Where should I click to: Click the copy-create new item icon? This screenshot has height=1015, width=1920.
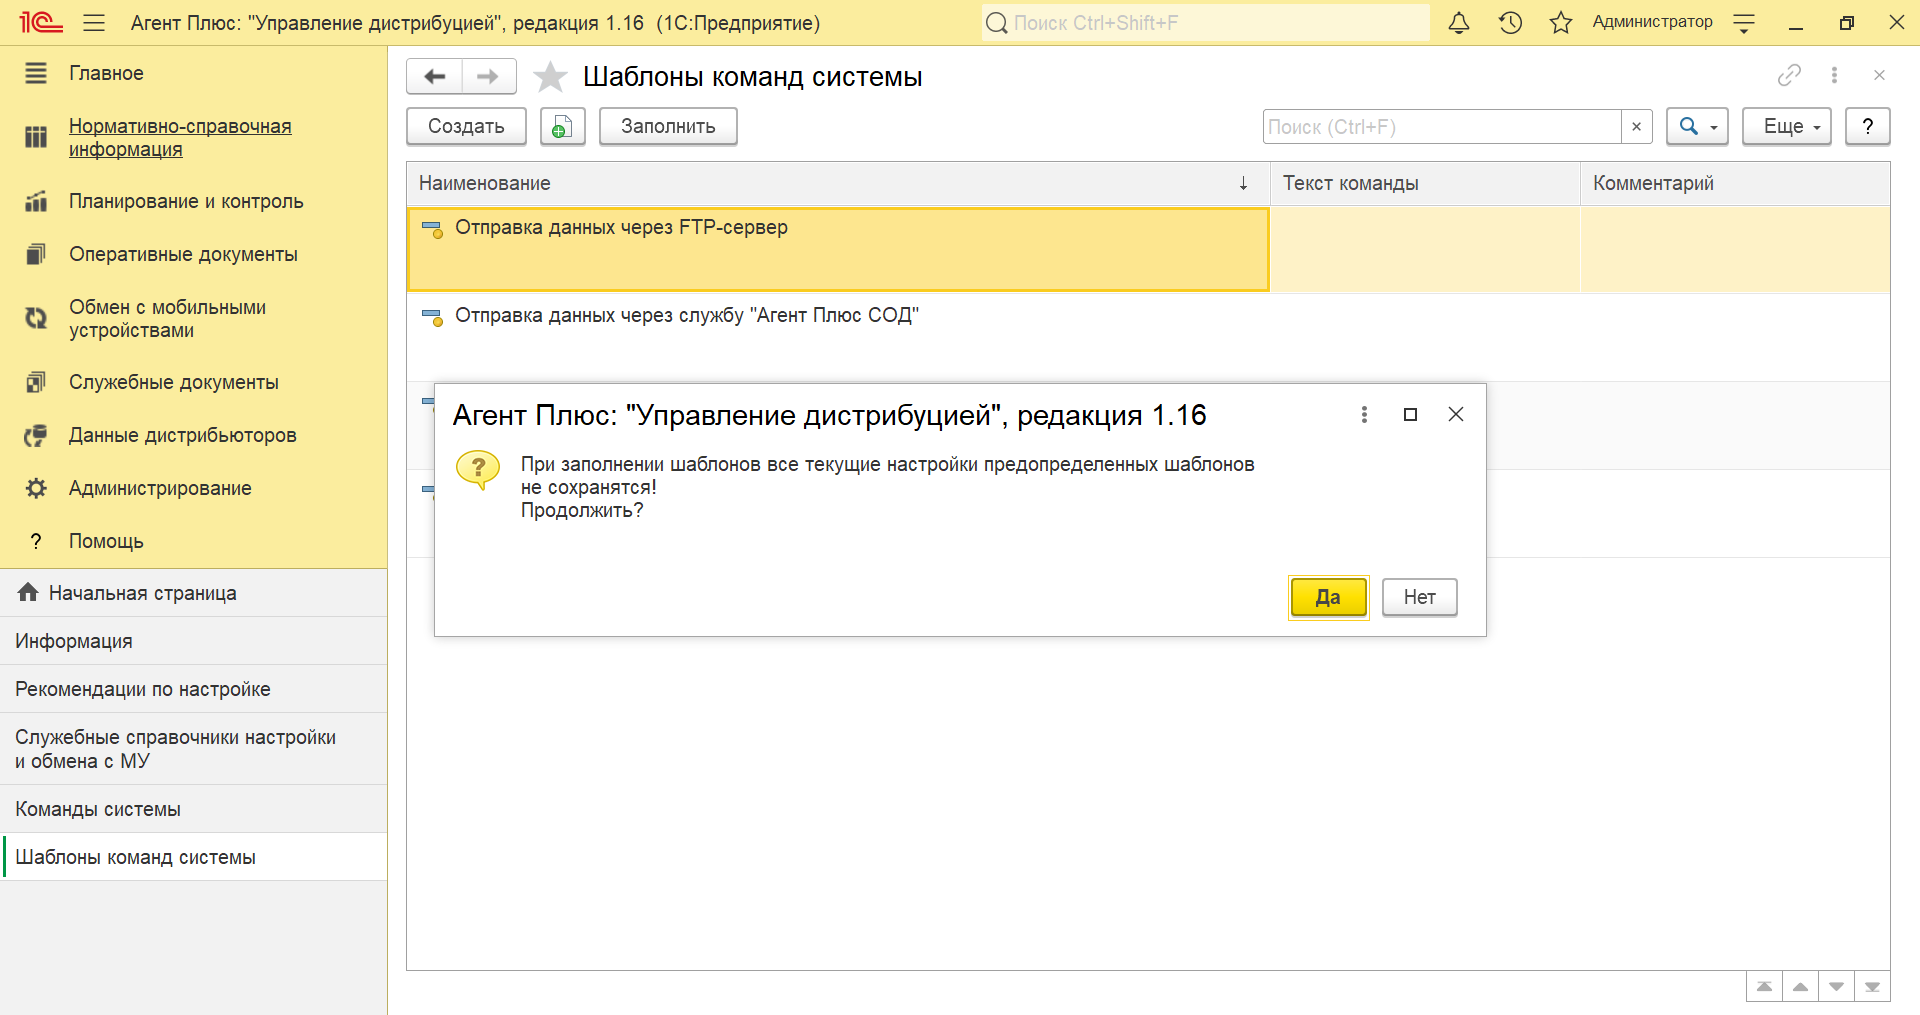(562, 126)
